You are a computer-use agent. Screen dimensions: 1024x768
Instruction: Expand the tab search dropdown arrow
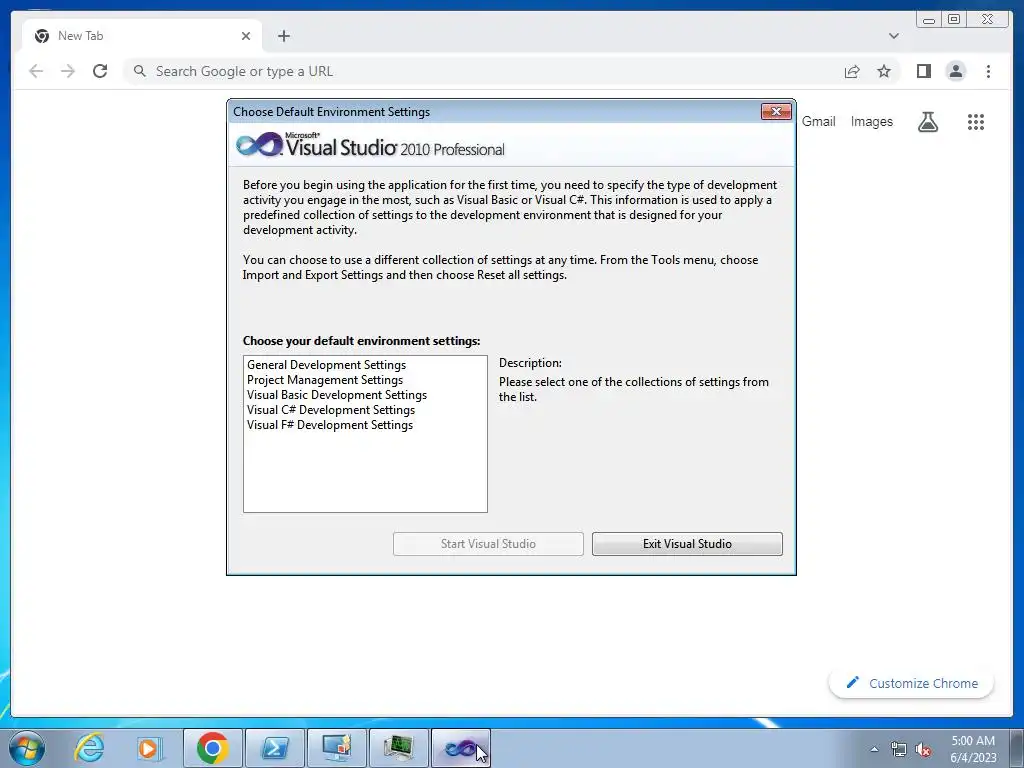click(894, 36)
